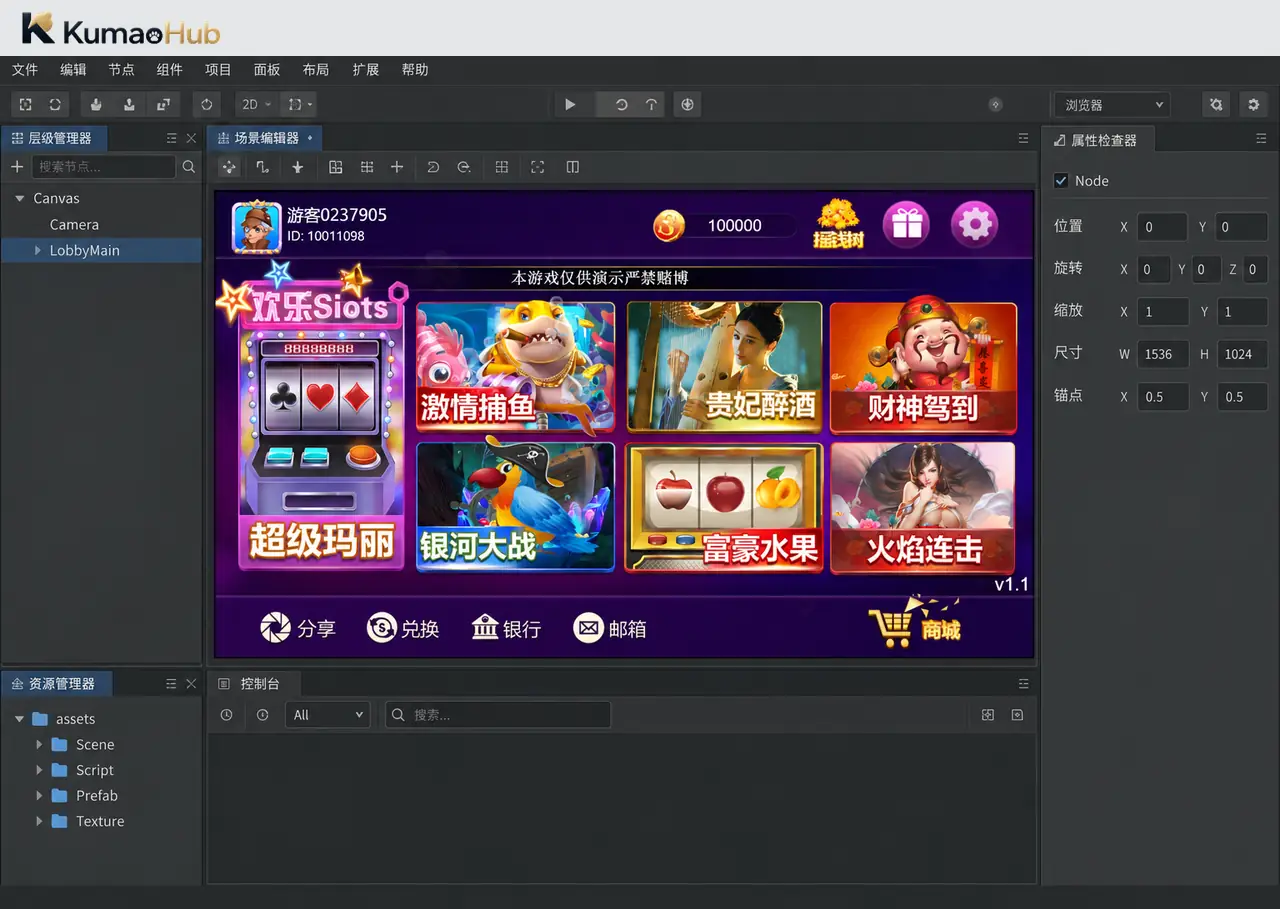Click the player avatar in game lobby
1280x909 pixels.
tap(257, 227)
